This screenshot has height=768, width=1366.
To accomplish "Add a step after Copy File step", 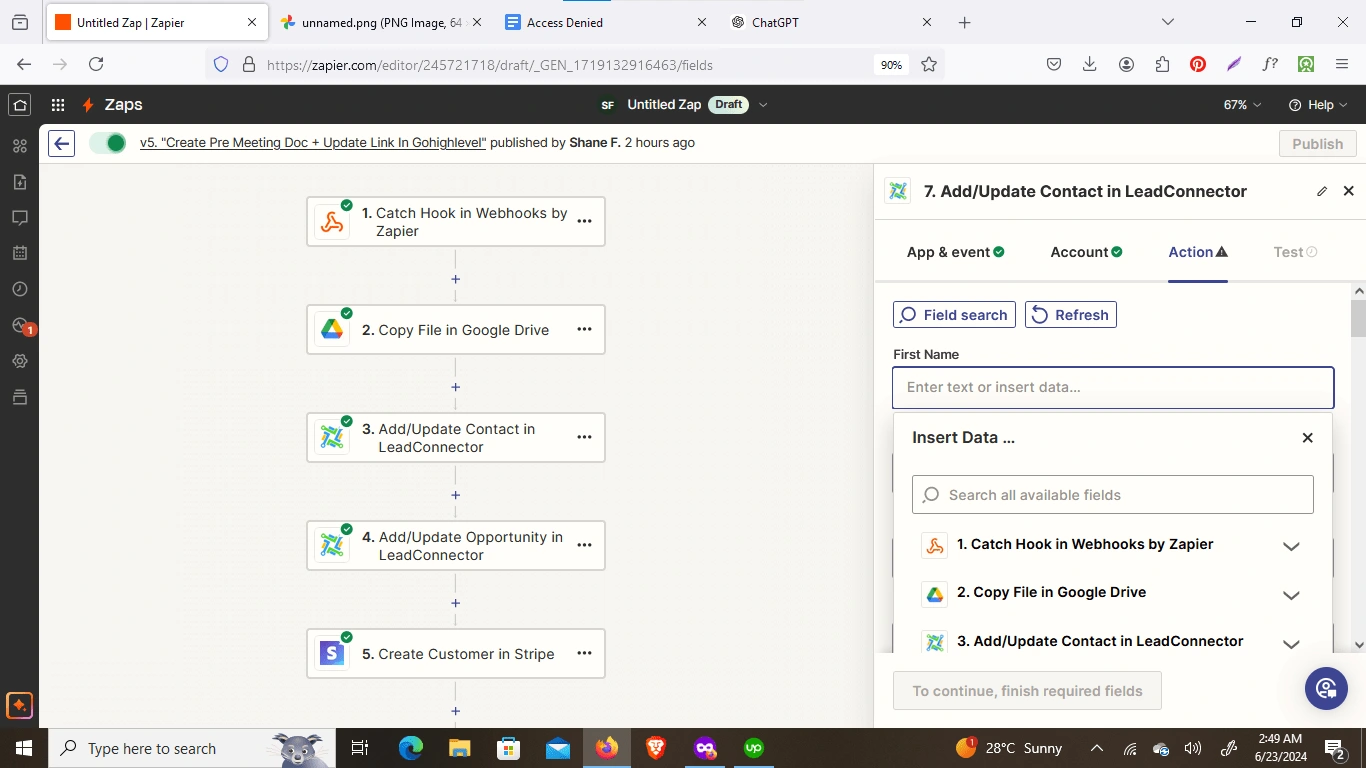I will [x=456, y=387].
